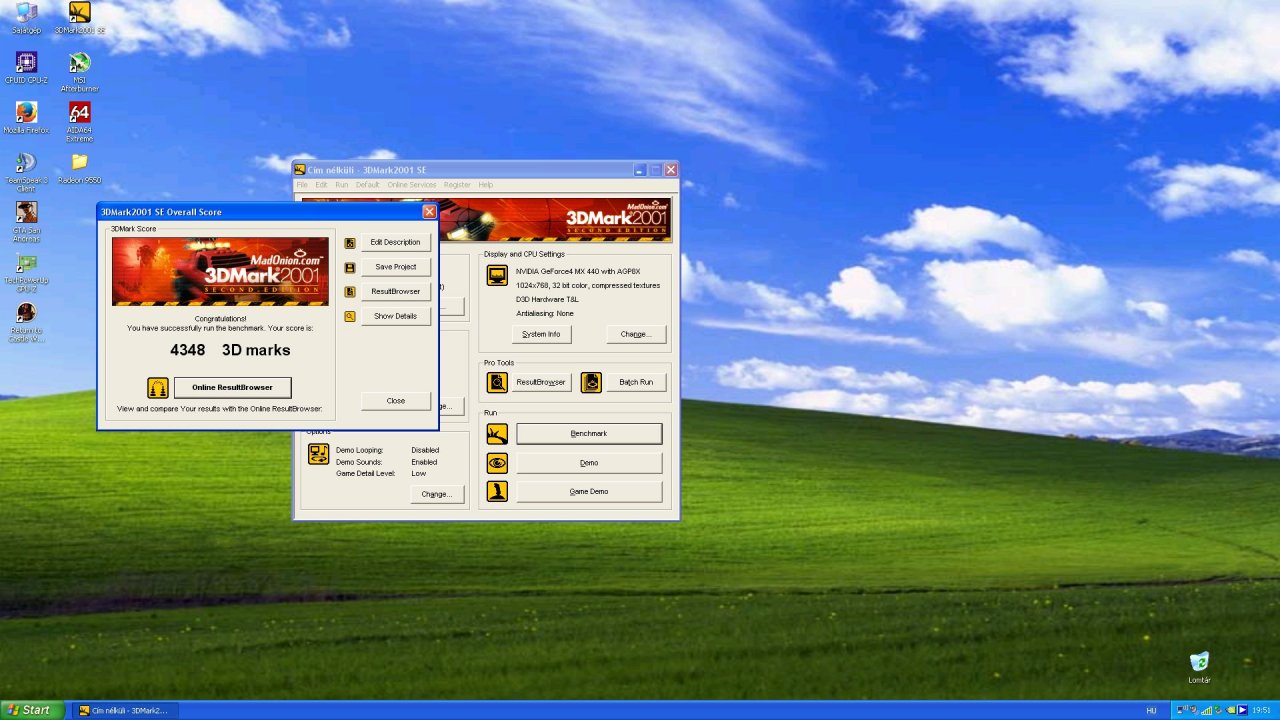
Task: Click the System Info button
Action: coord(541,334)
